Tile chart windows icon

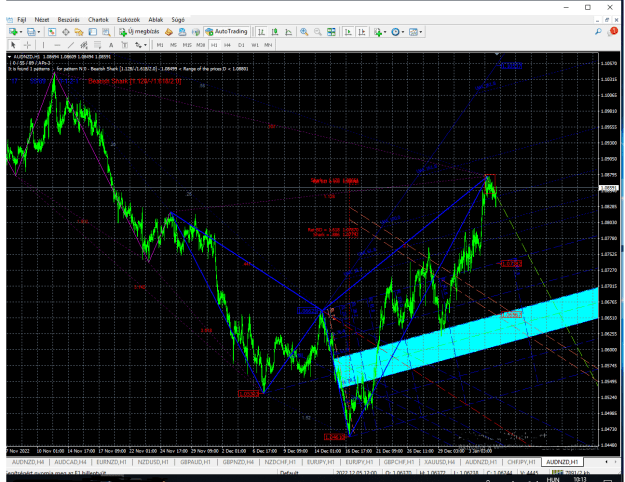(x=331, y=32)
